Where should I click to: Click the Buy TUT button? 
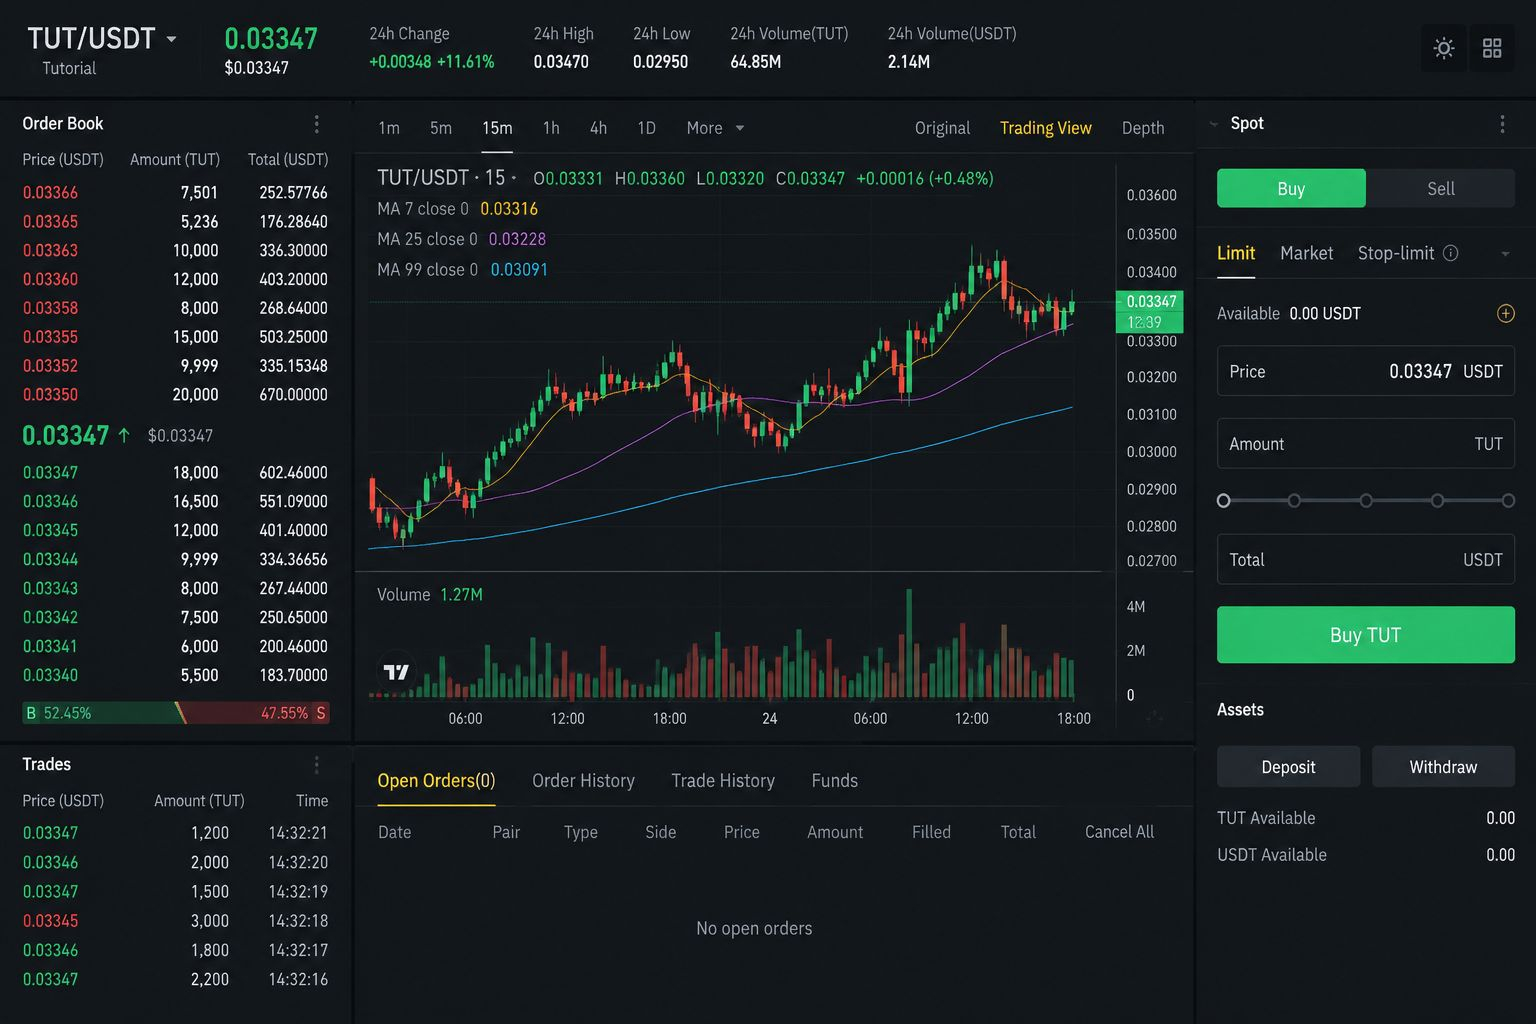pyautogui.click(x=1366, y=635)
